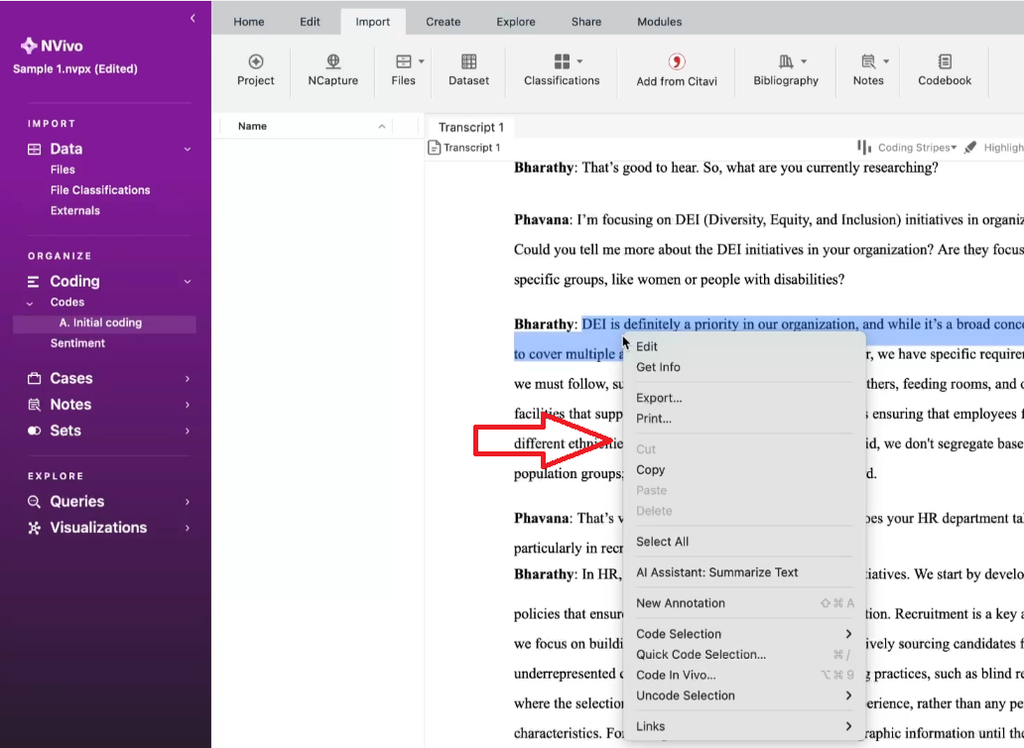
Task: Sort list by Name column header
Action: (x=307, y=126)
